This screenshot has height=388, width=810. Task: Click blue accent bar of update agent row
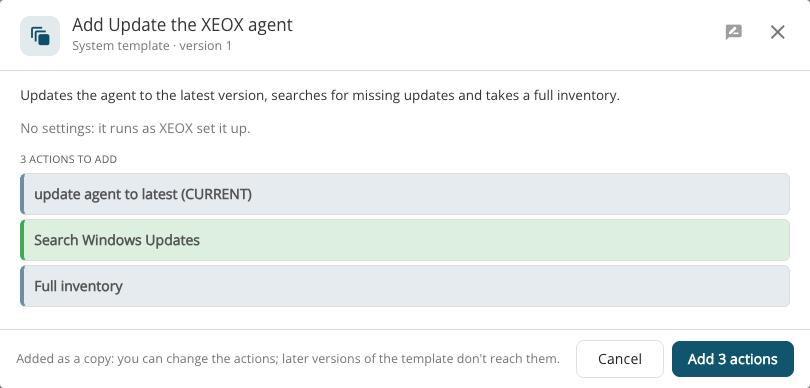(22, 194)
